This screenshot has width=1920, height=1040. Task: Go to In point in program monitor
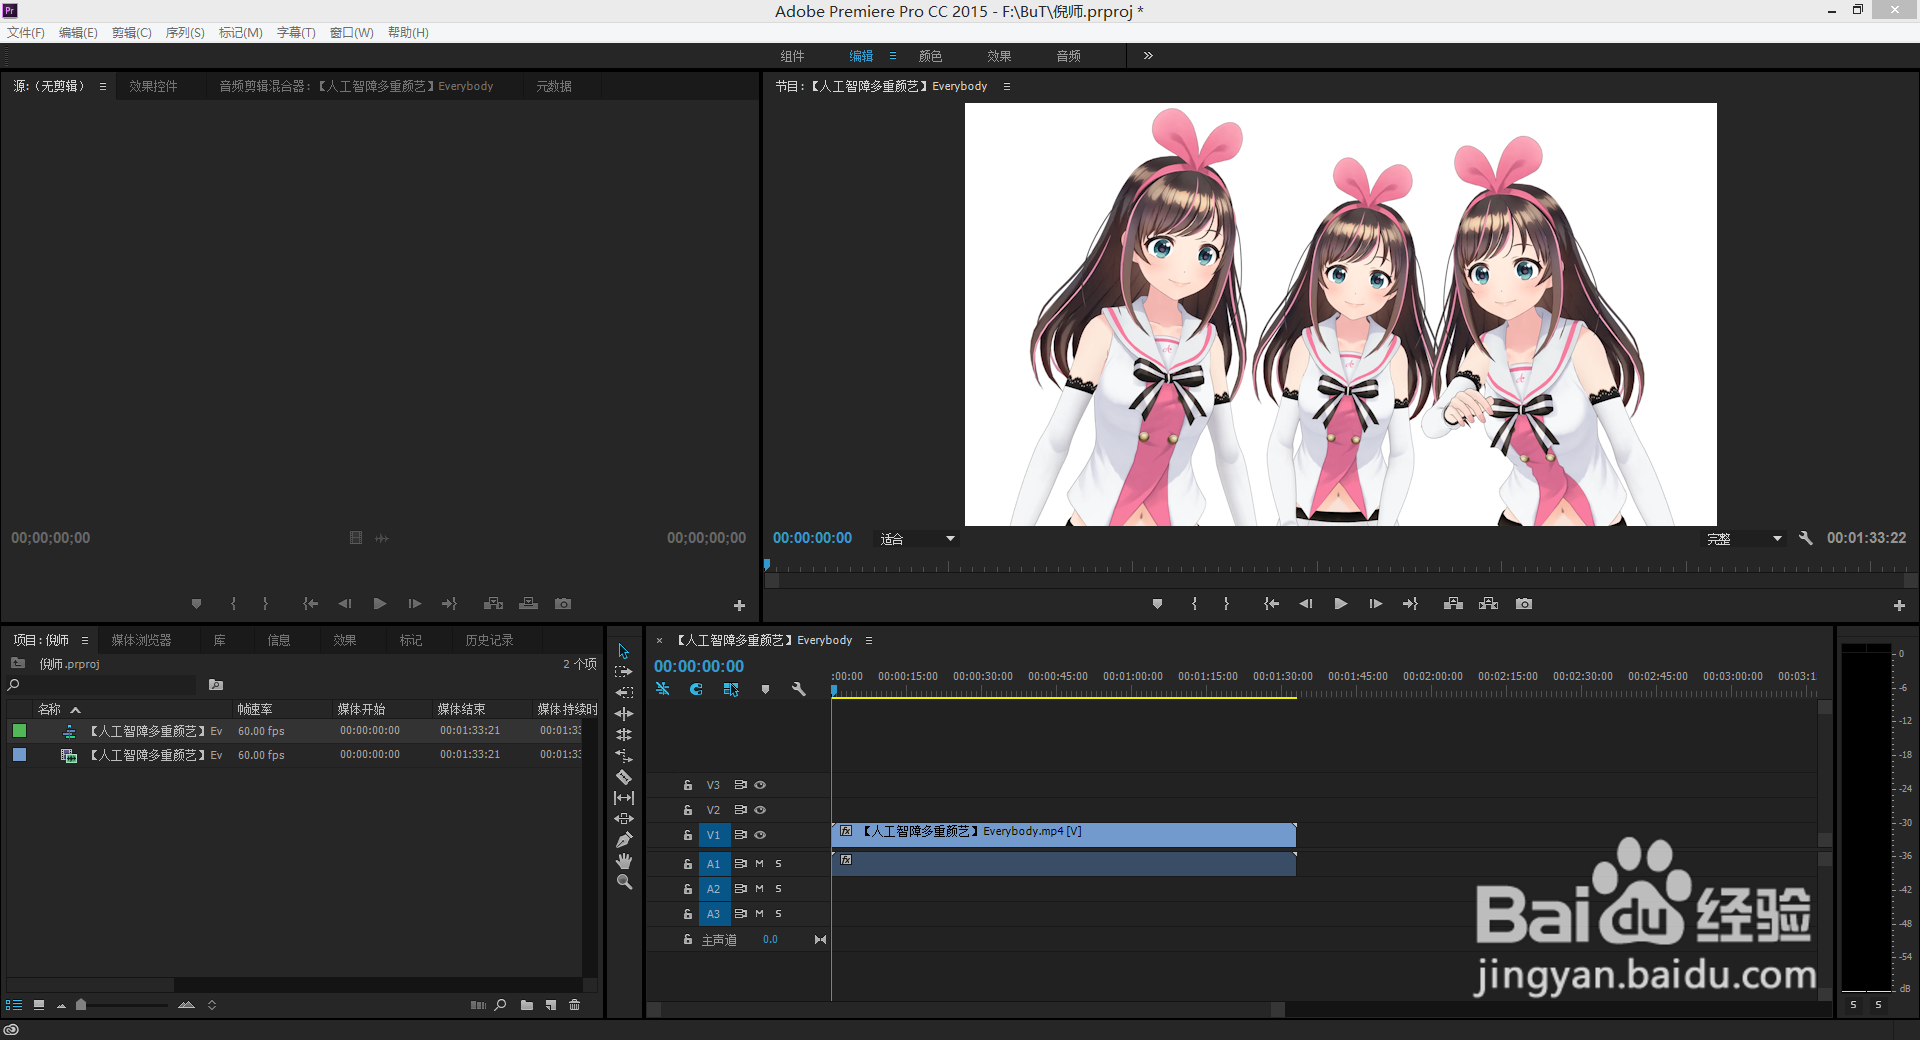point(1271,604)
